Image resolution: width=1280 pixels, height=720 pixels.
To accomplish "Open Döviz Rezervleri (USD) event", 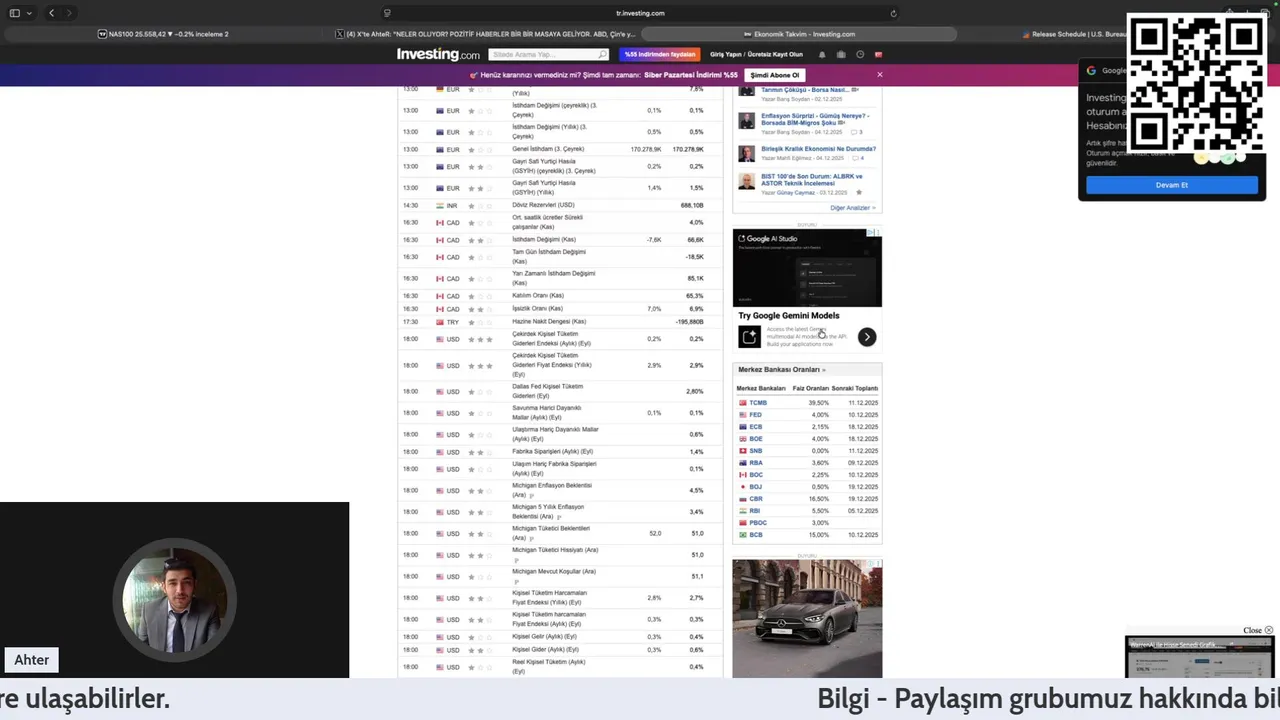I will 543,205.
